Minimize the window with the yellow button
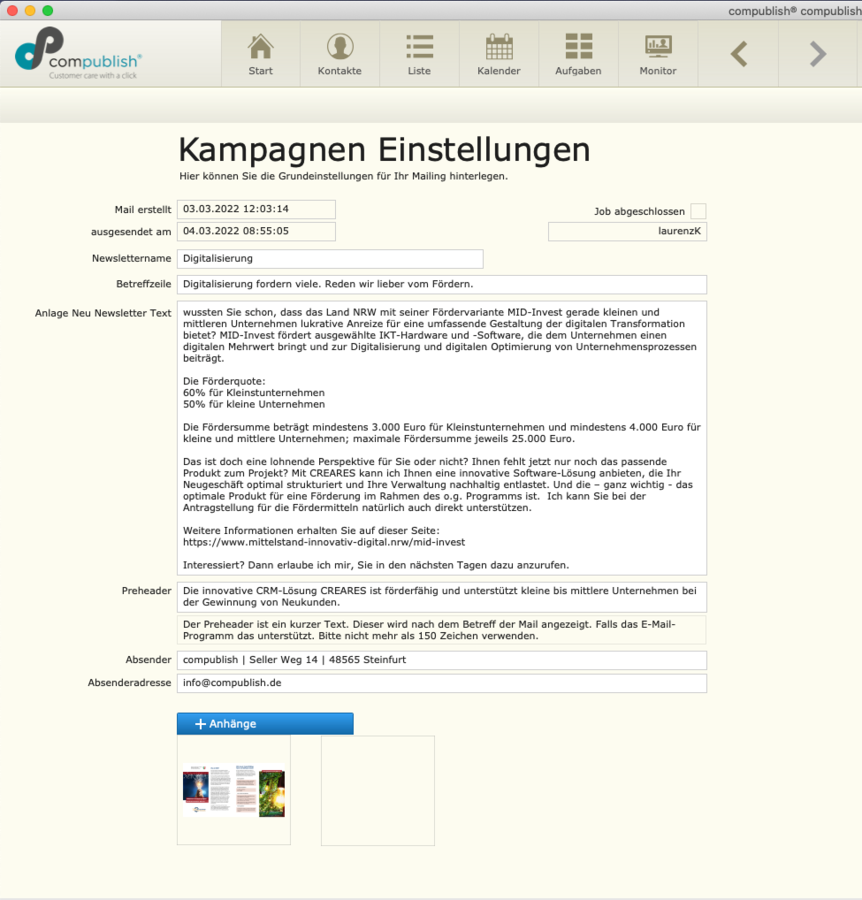Viewport: 862px width, 900px height. 30,10
